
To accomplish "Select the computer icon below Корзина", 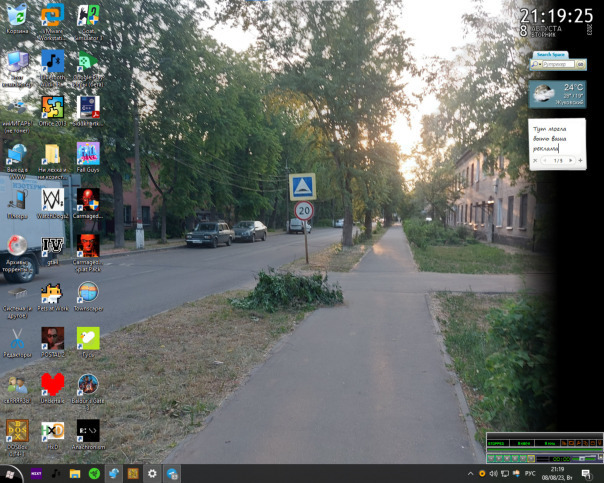I will 17,68.
